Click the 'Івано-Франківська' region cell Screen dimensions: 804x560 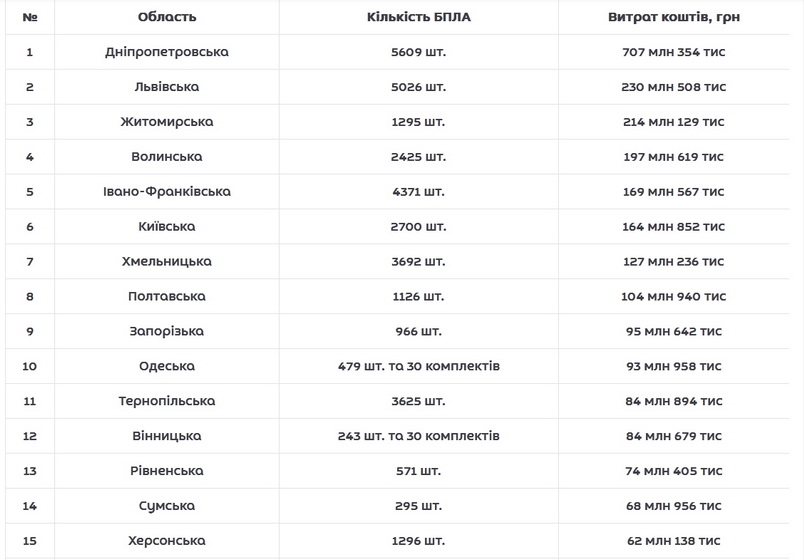167,192
